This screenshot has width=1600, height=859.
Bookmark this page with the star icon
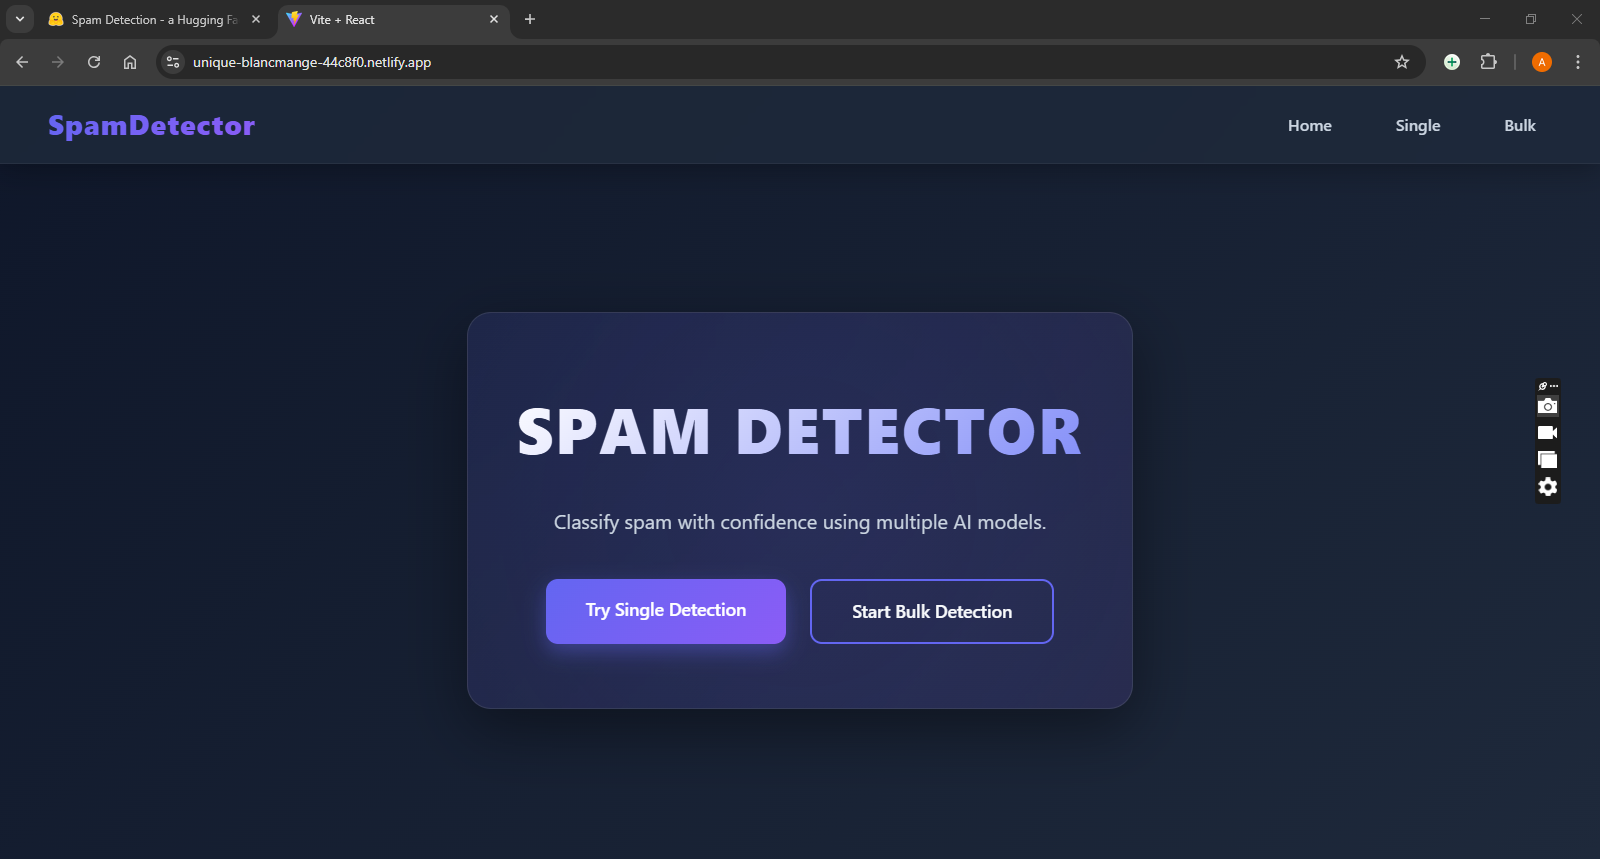pyautogui.click(x=1402, y=62)
